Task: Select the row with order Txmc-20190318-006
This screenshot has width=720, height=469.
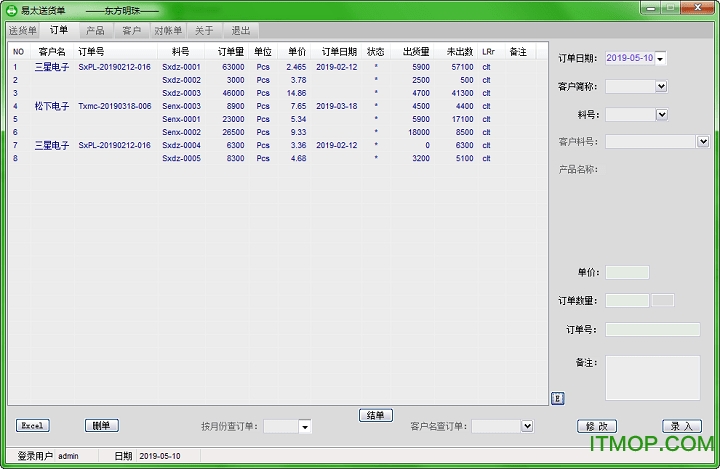Action: (115, 106)
